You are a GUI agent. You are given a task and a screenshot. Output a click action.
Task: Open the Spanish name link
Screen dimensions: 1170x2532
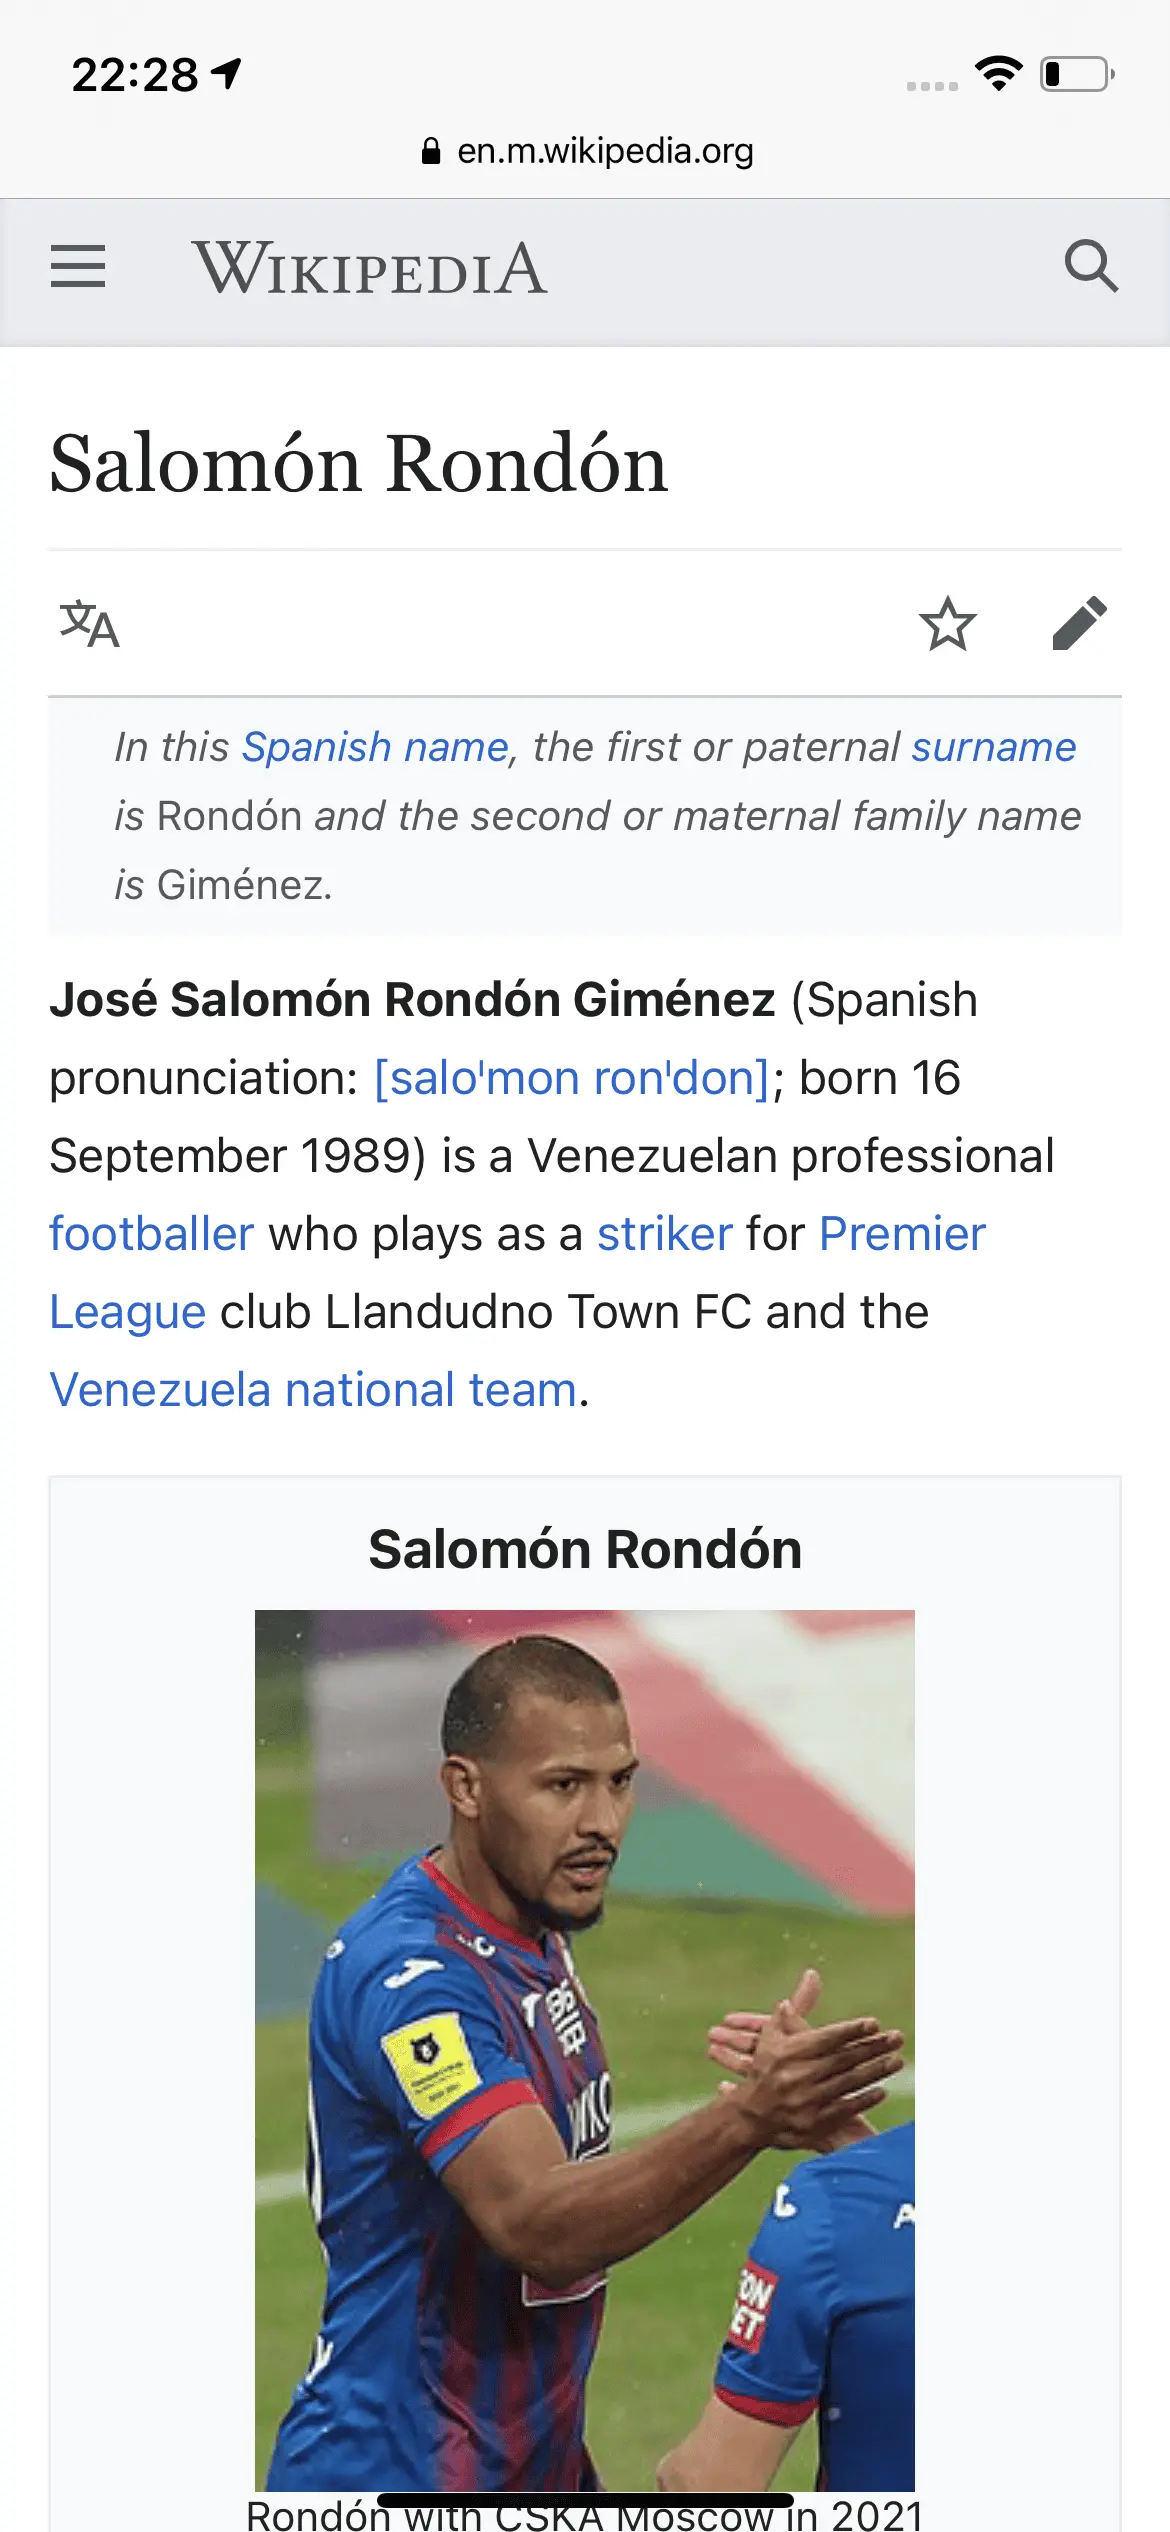tap(376, 747)
